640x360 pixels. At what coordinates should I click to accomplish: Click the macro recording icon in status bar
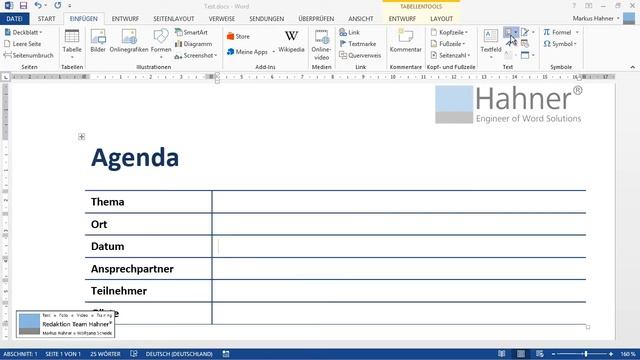(226, 354)
